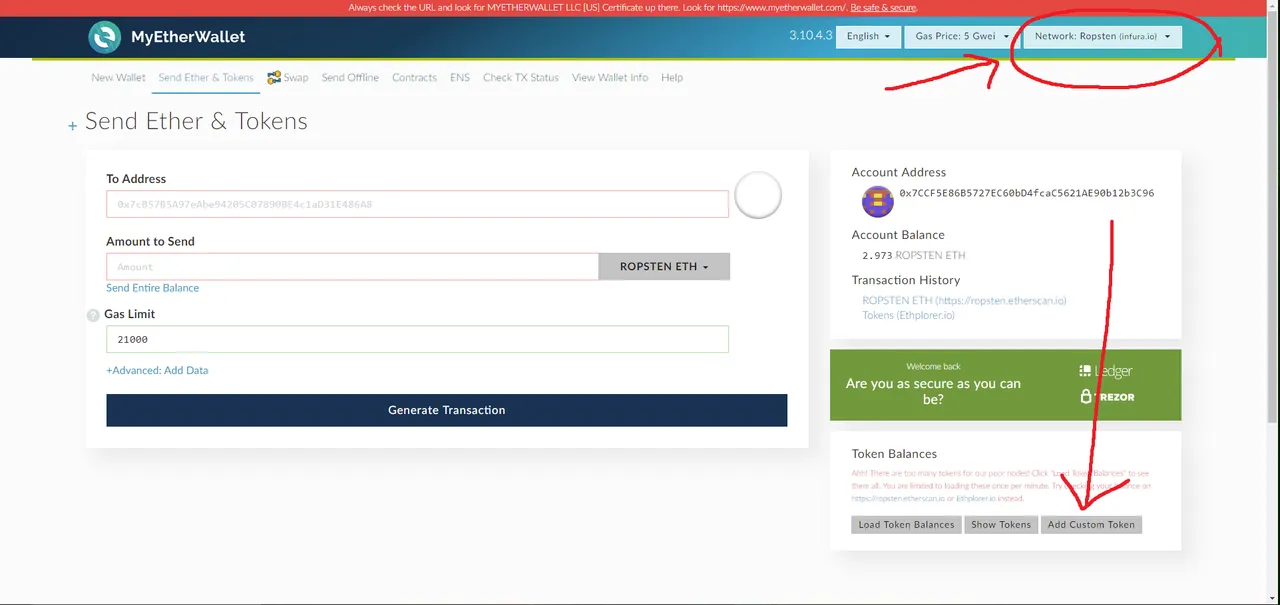Open the Network: Ropsten dropdown
The height and width of the screenshot is (605, 1280).
pyautogui.click(x=1102, y=36)
